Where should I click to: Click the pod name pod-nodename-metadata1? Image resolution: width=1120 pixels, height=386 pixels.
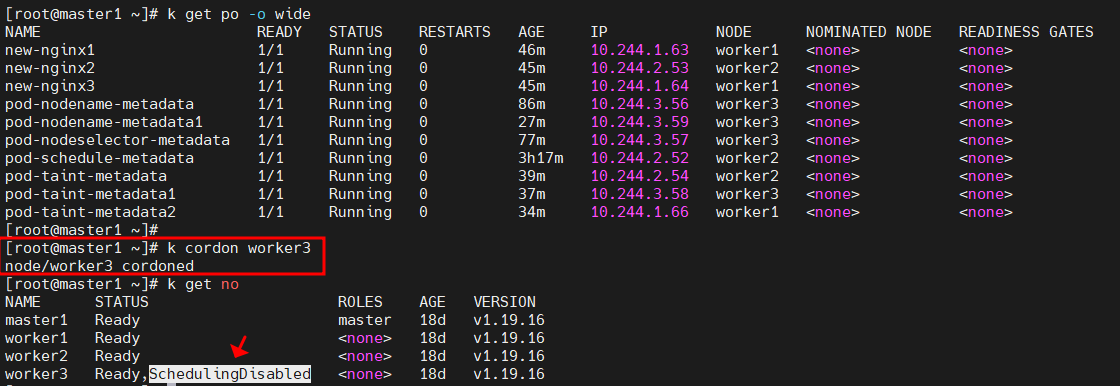[x=104, y=122]
